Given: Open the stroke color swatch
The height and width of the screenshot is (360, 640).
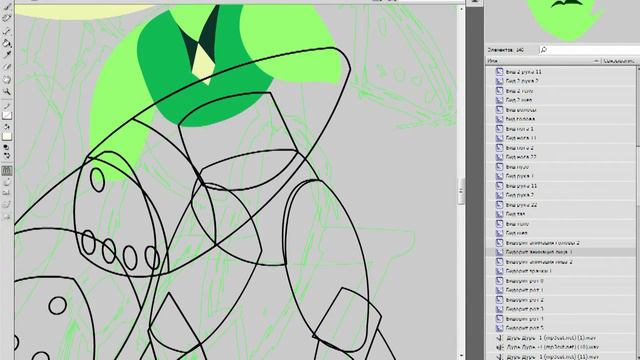Looking at the screenshot, I should 7,116.
